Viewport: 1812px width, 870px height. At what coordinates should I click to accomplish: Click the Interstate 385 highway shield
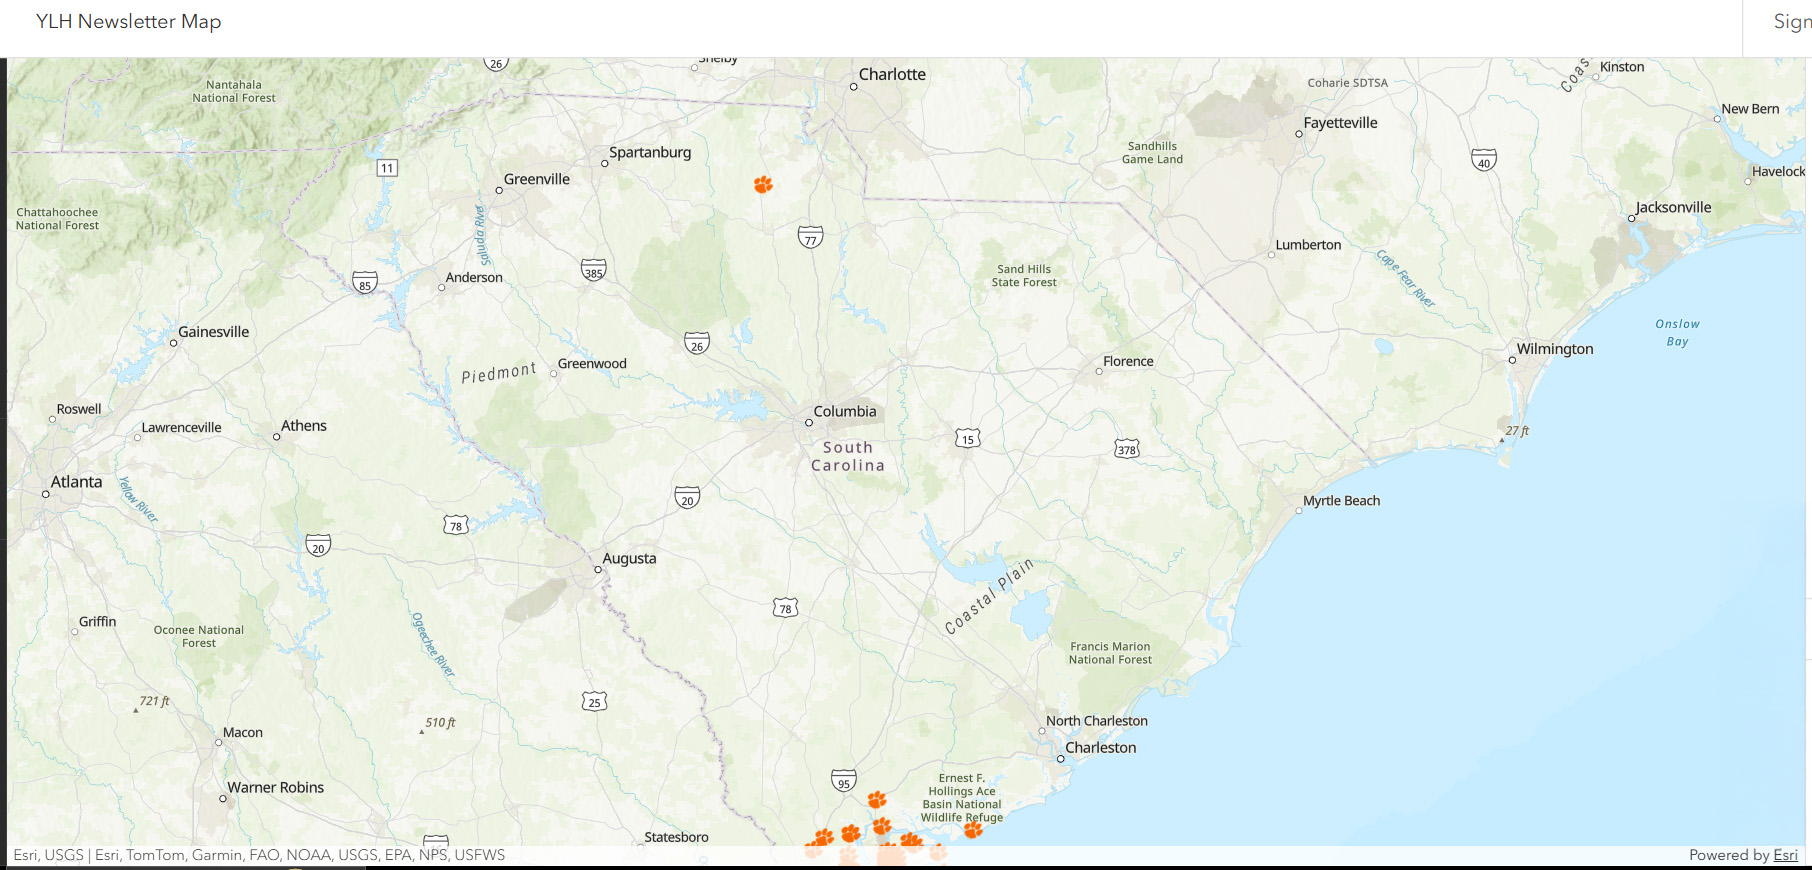pyautogui.click(x=593, y=270)
